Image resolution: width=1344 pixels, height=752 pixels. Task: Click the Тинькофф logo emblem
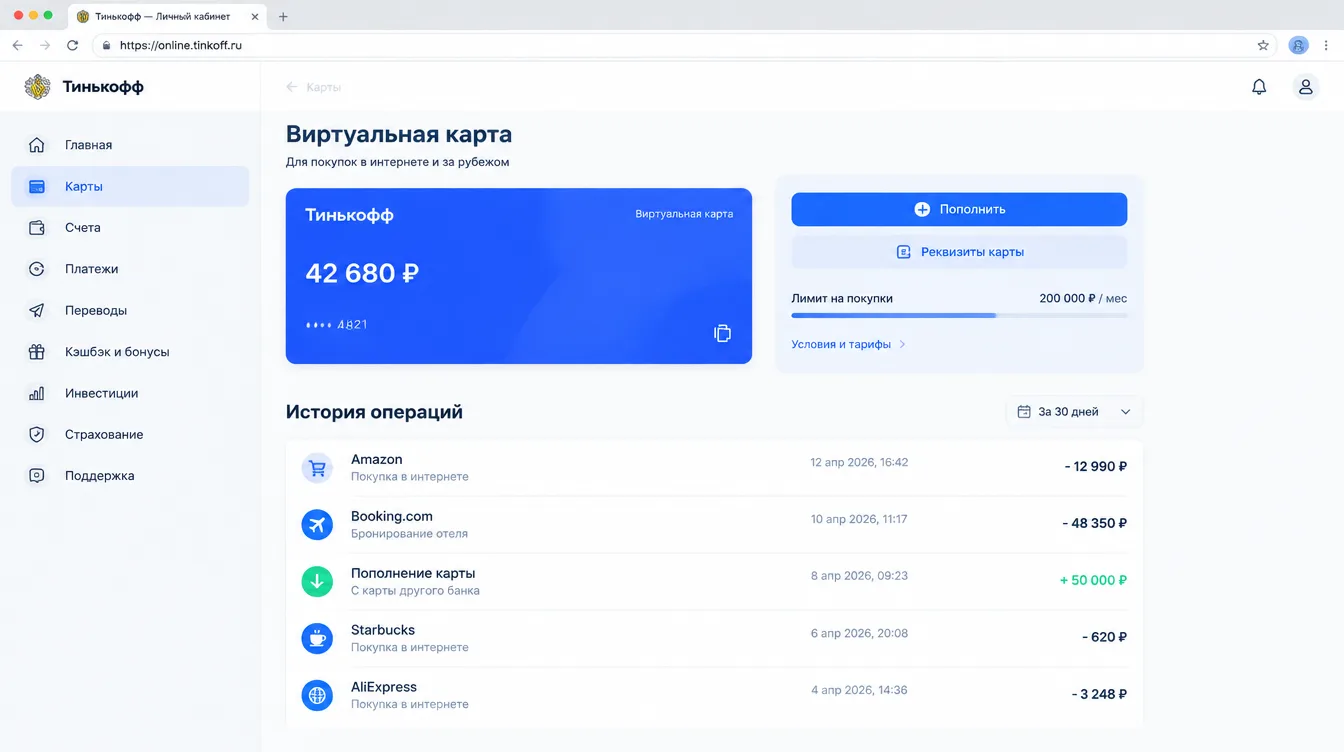[x=37, y=87]
